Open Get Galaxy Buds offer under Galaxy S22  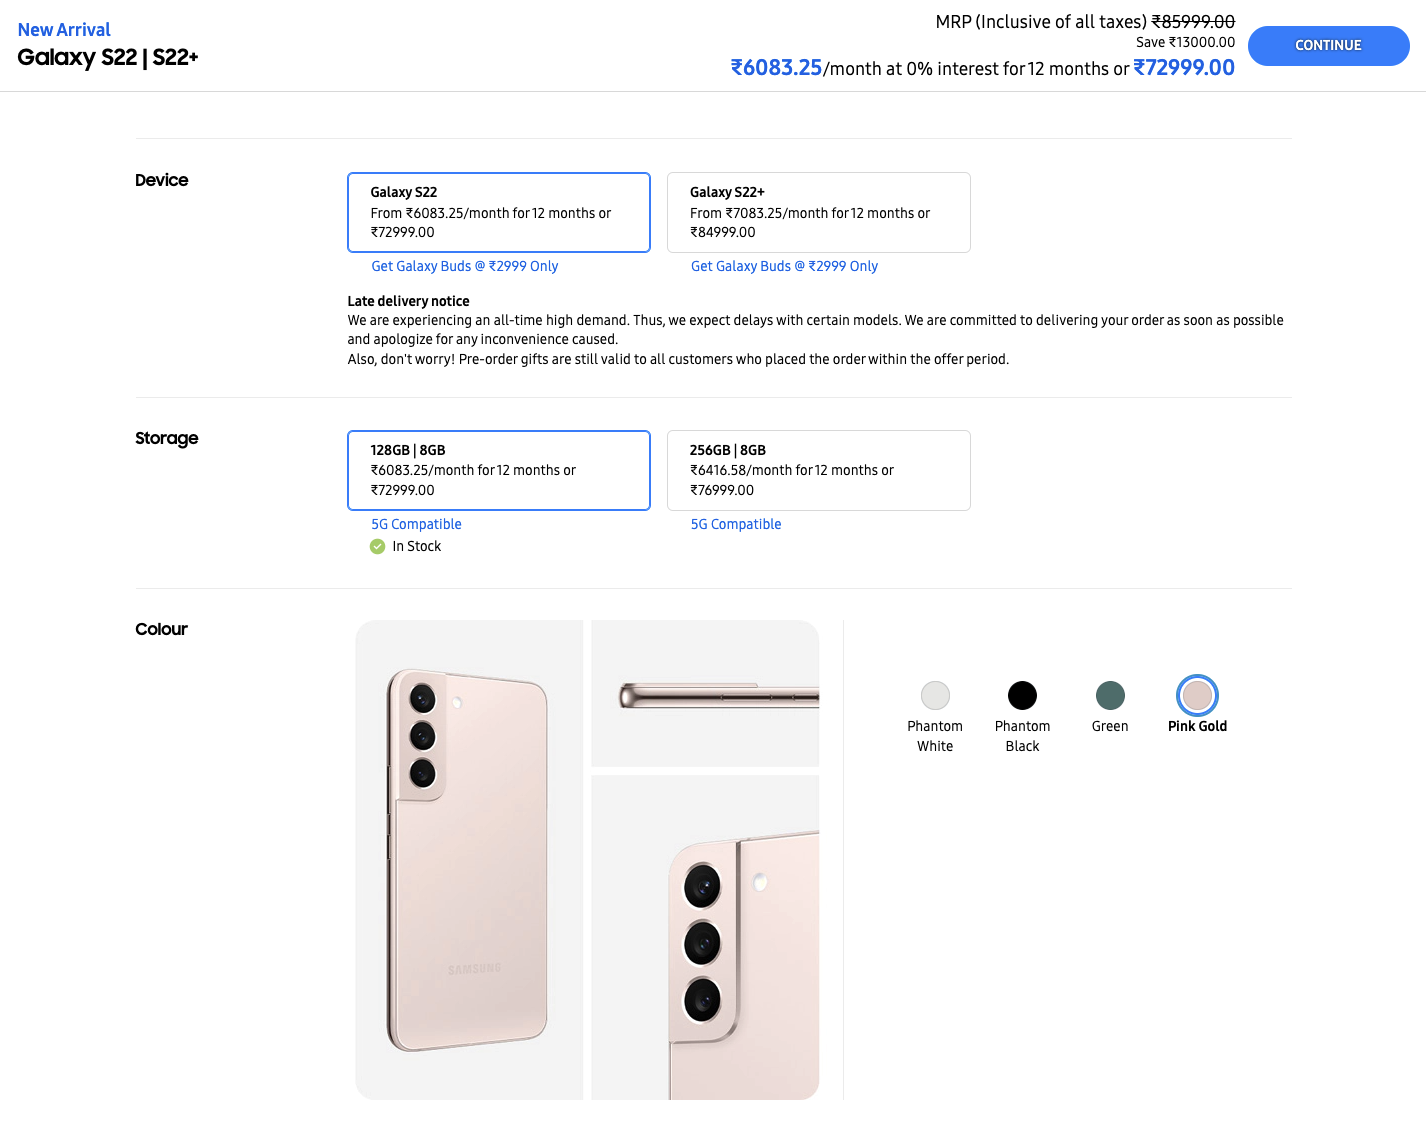pyautogui.click(x=463, y=266)
